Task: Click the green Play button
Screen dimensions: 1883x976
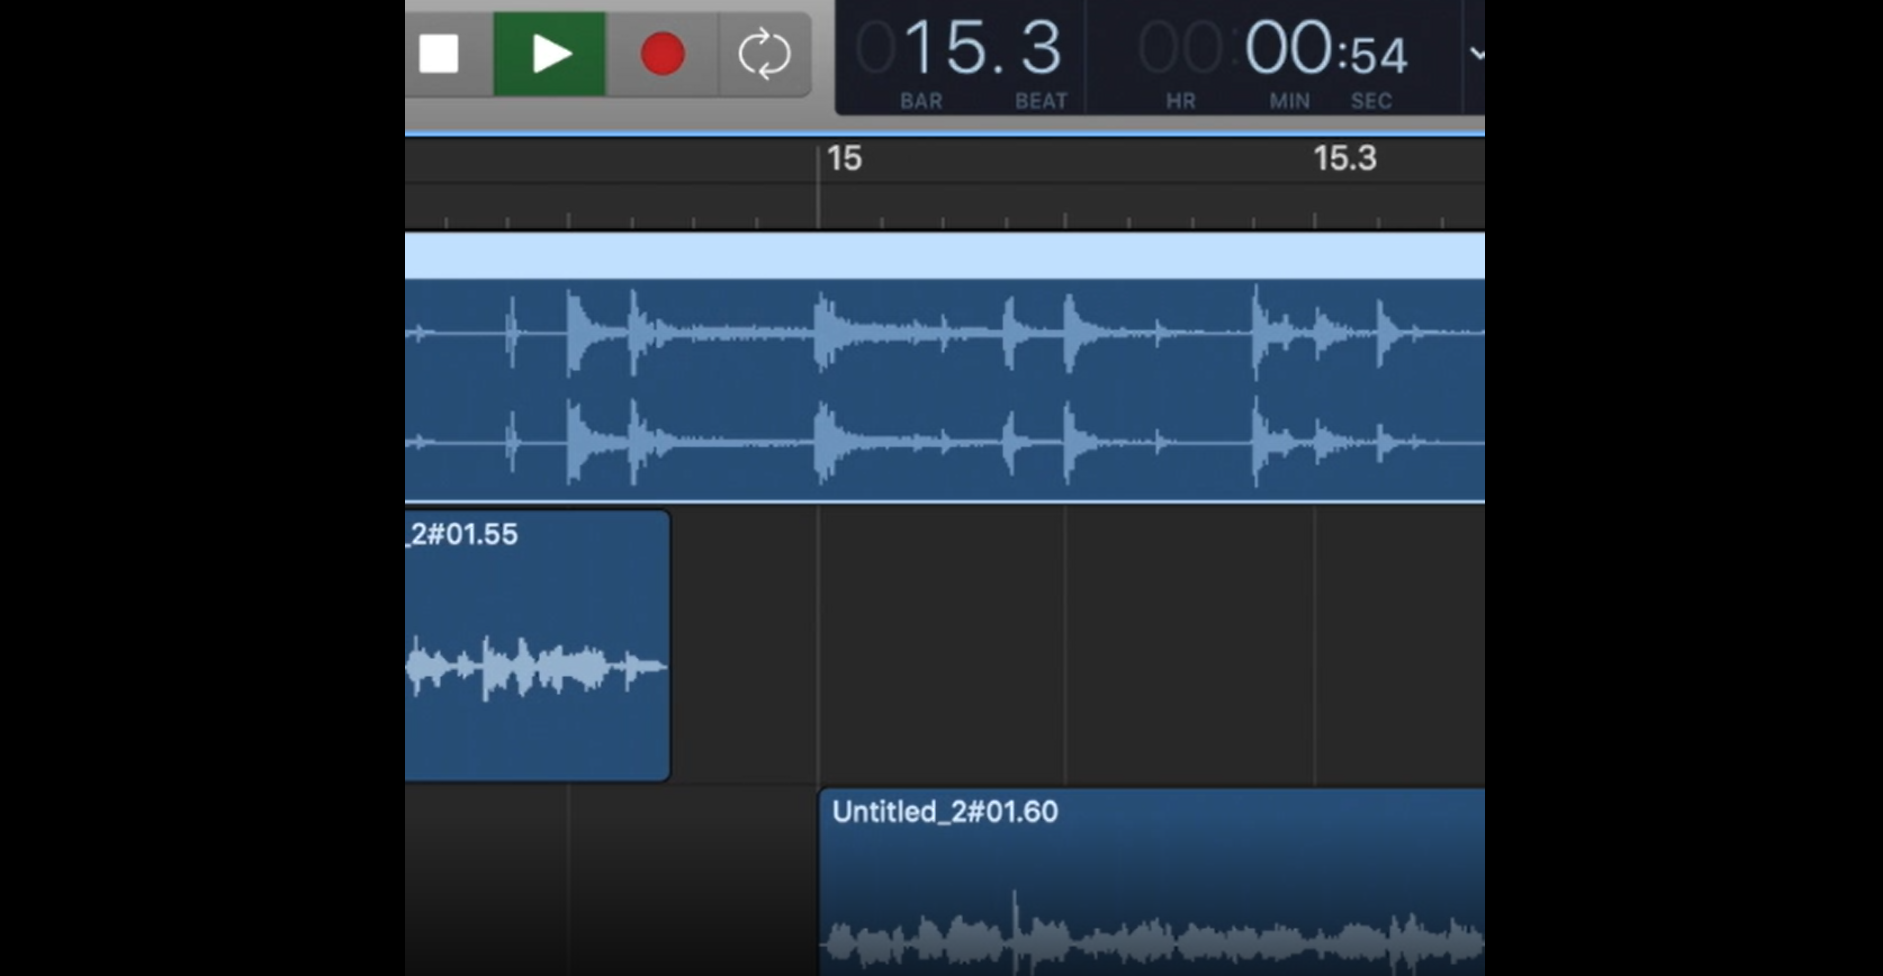Action: pyautogui.click(x=549, y=54)
